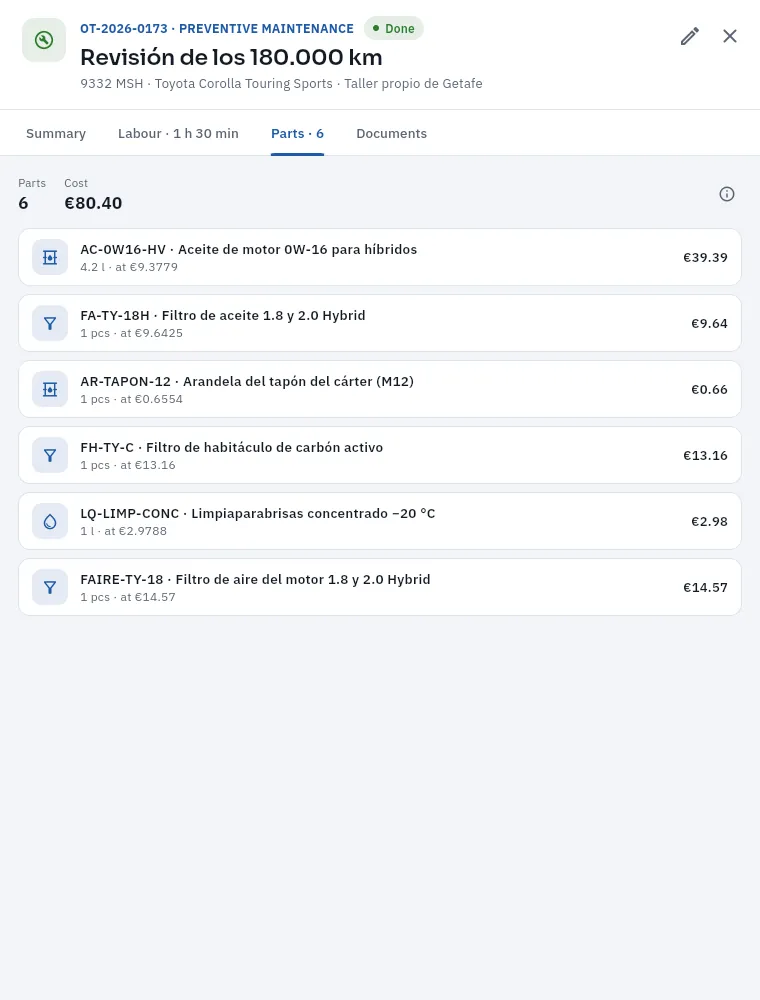
Task: Click the 1 pcs at €9.6425 detail
Action: click(131, 333)
